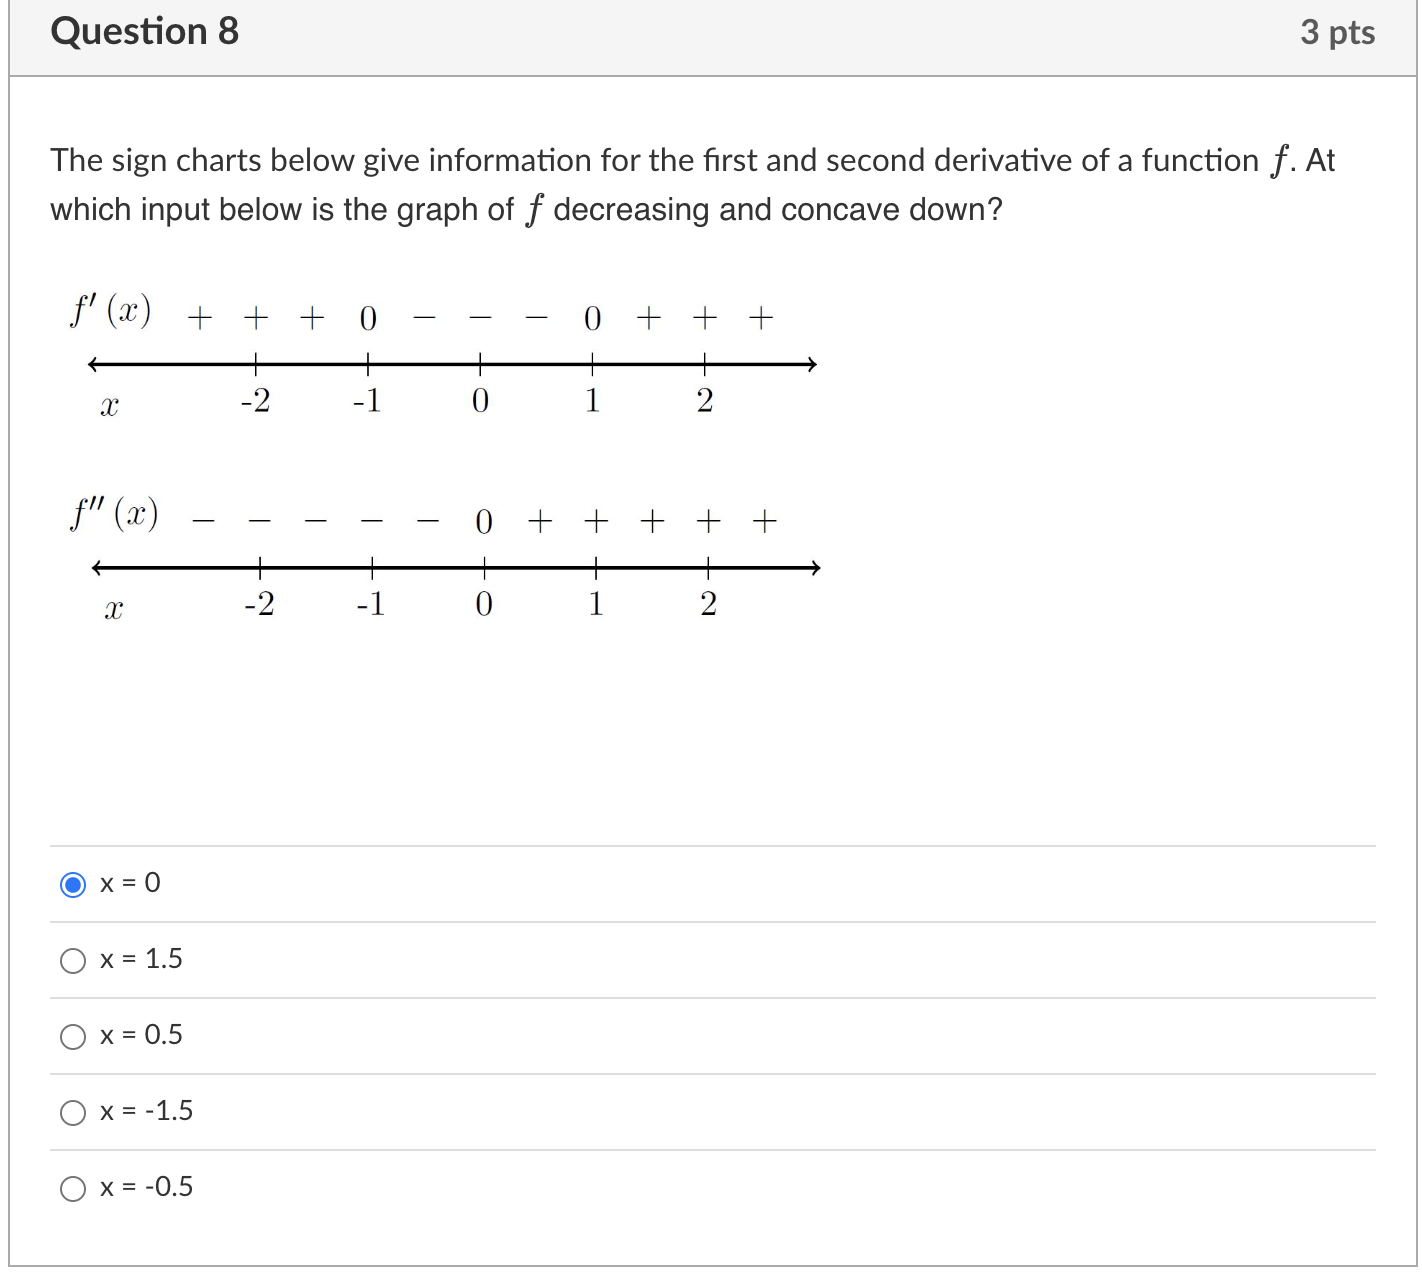Click the 3 pts score label
Screen dimensions: 1422x1280
(x=1337, y=33)
